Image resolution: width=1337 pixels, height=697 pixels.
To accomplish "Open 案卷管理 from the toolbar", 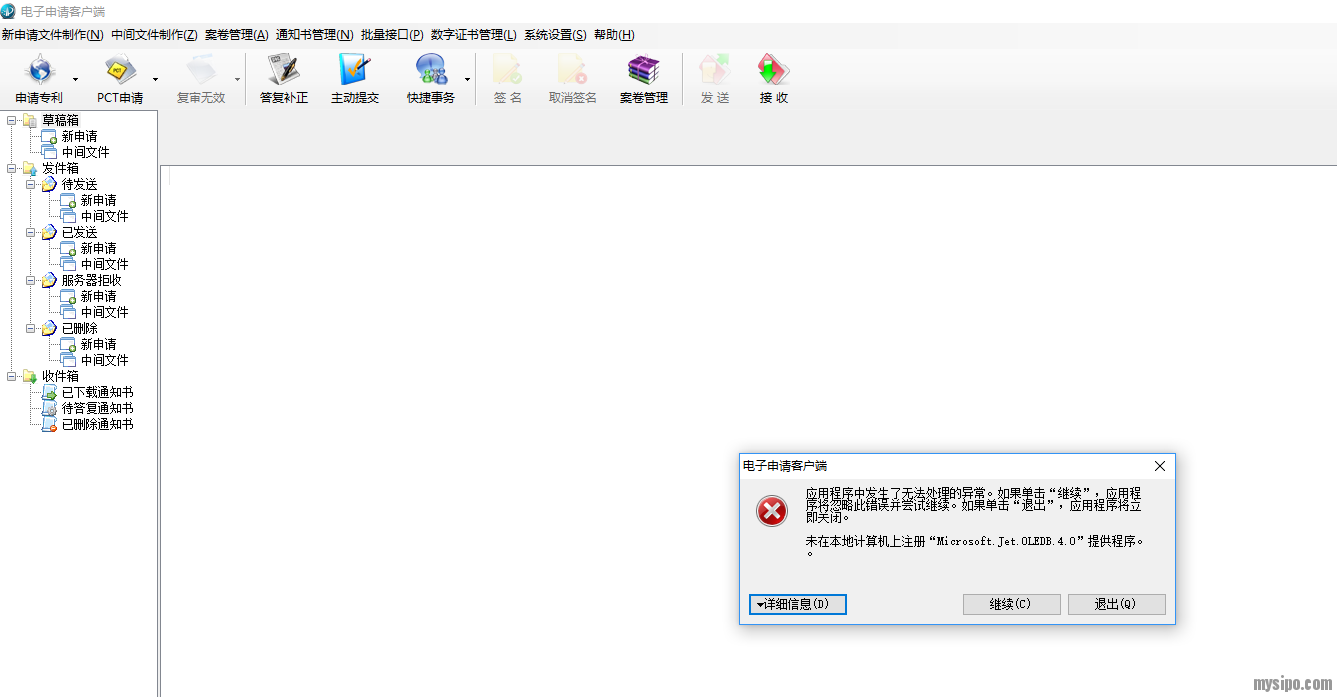I will pyautogui.click(x=643, y=72).
